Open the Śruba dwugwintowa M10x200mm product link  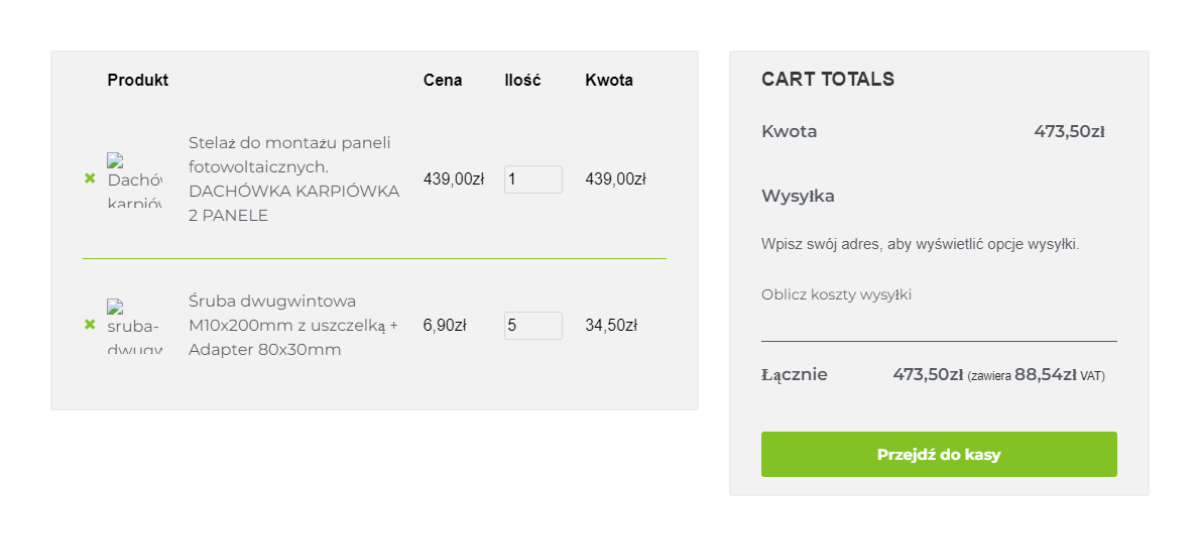(x=293, y=325)
